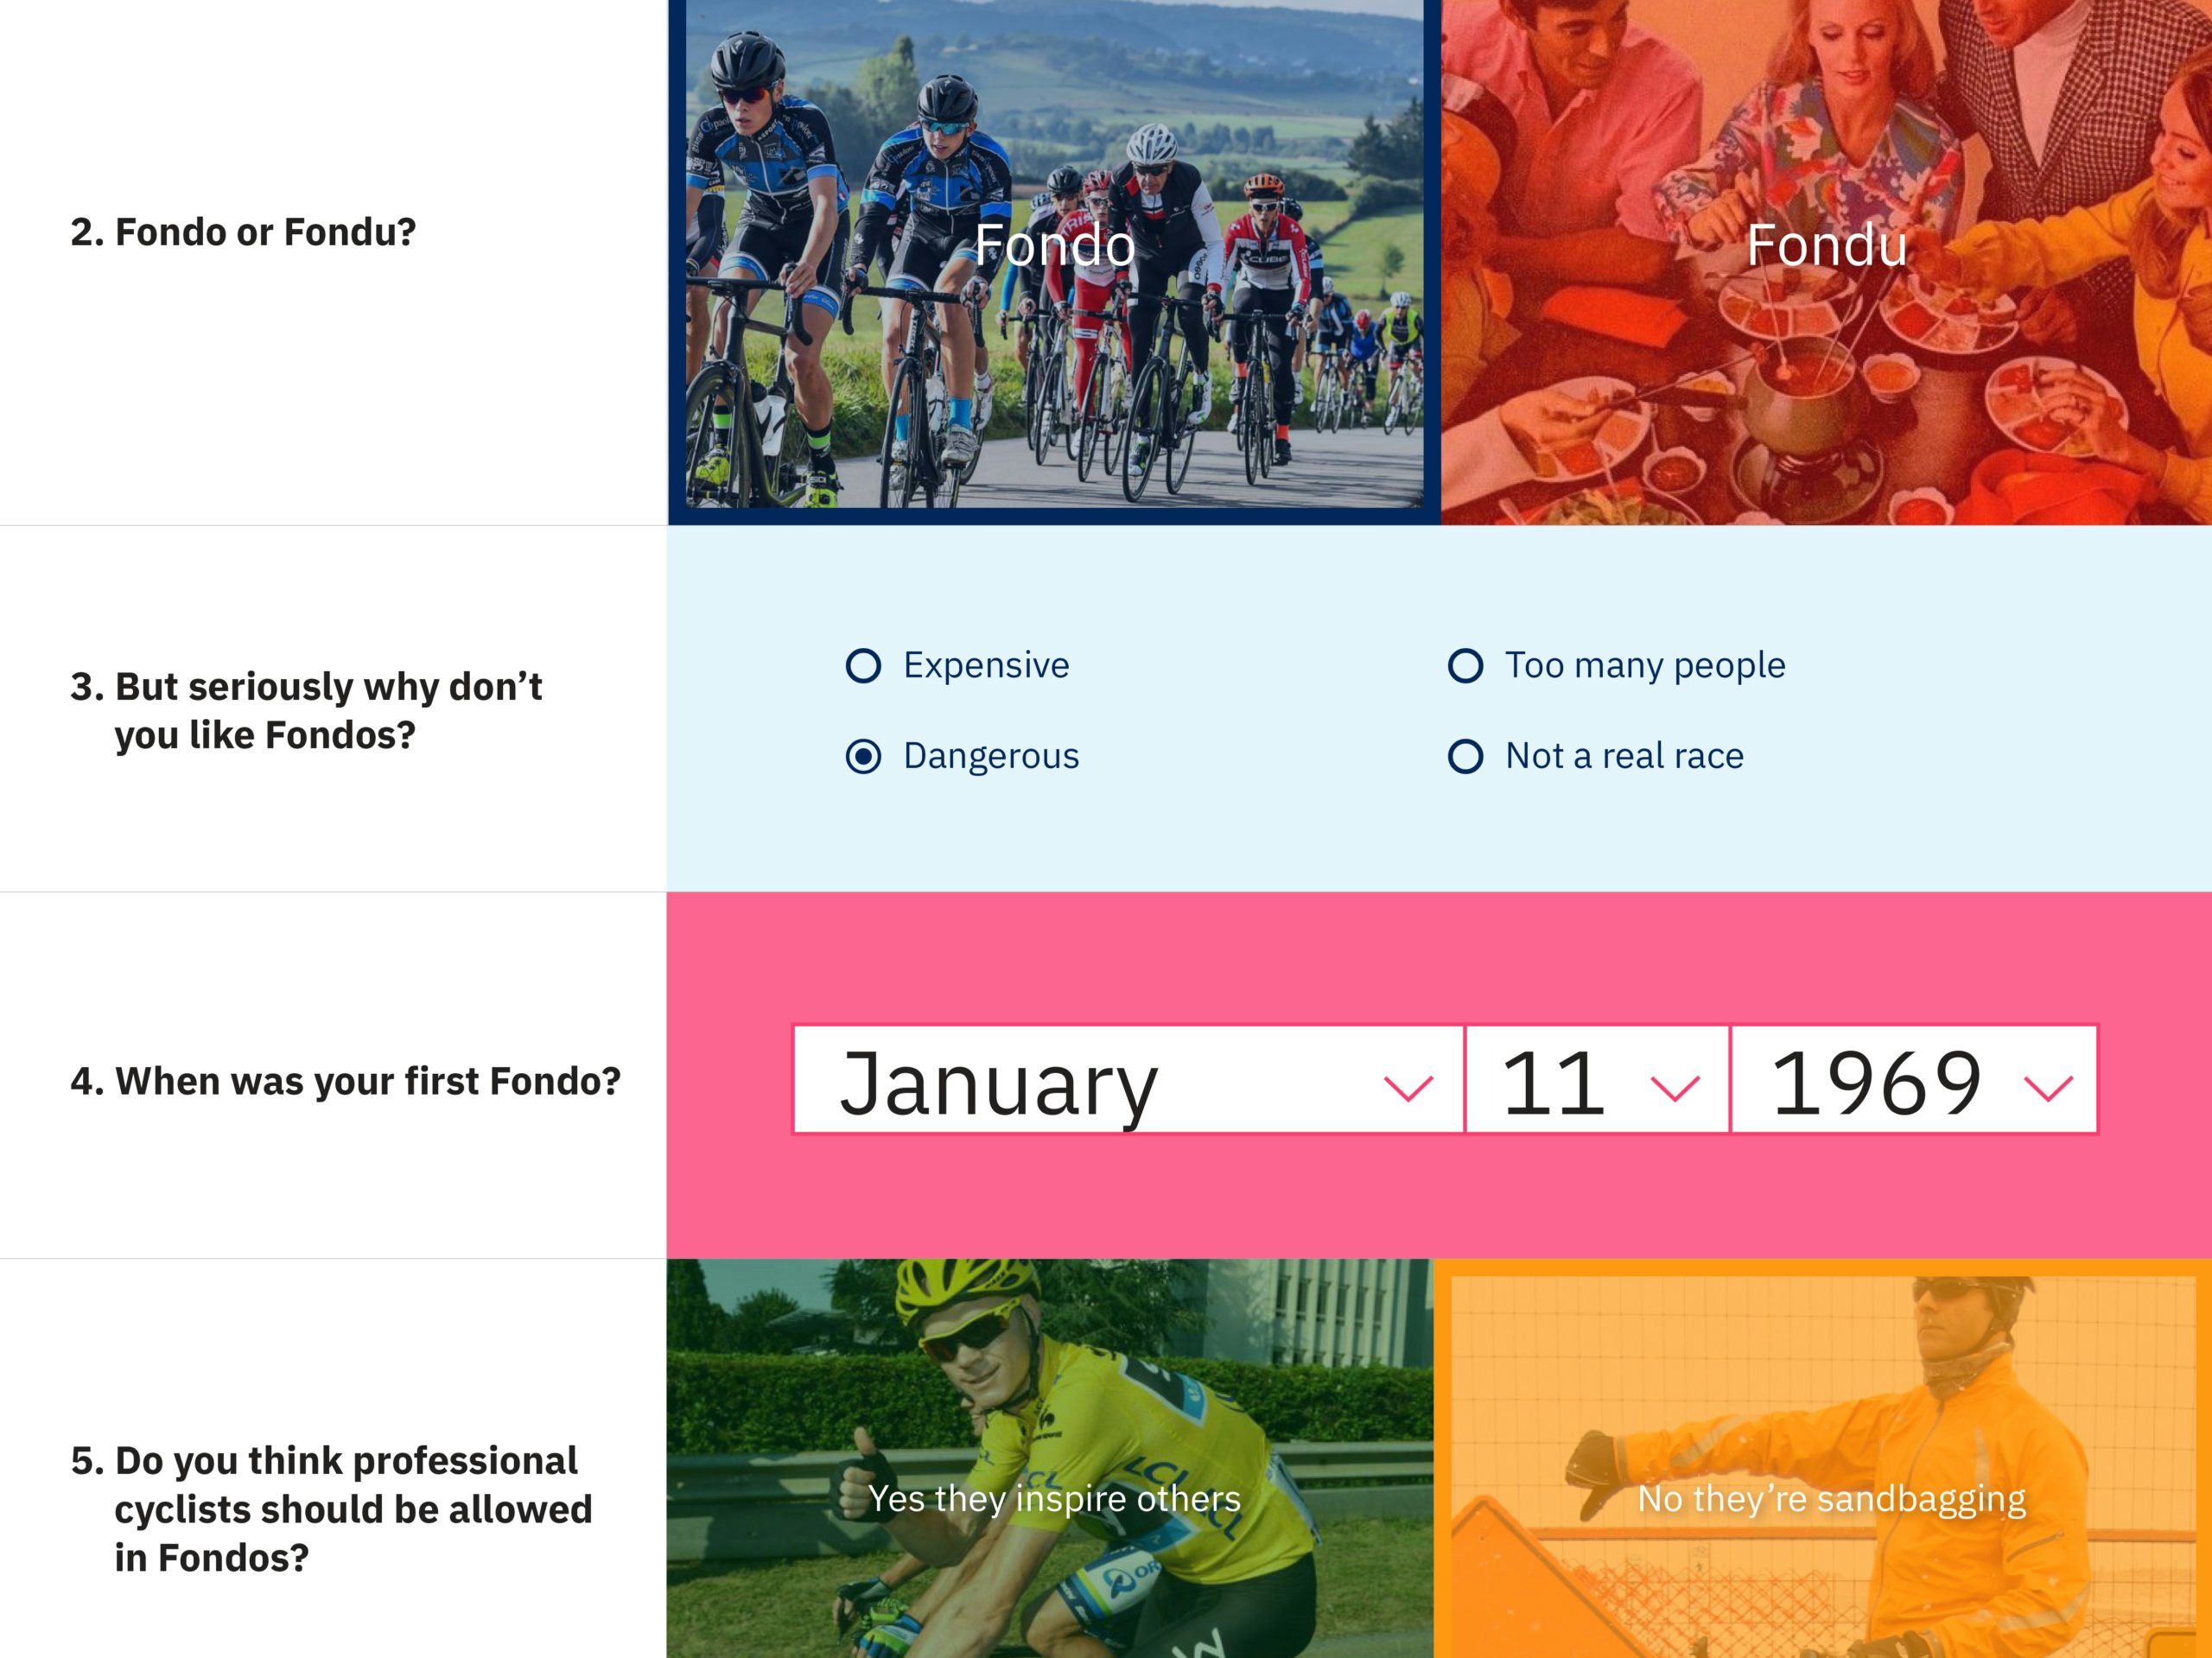Viewport: 2212px width, 1658px height.
Task: Click the When was your first Fondo question
Action: point(345,1081)
